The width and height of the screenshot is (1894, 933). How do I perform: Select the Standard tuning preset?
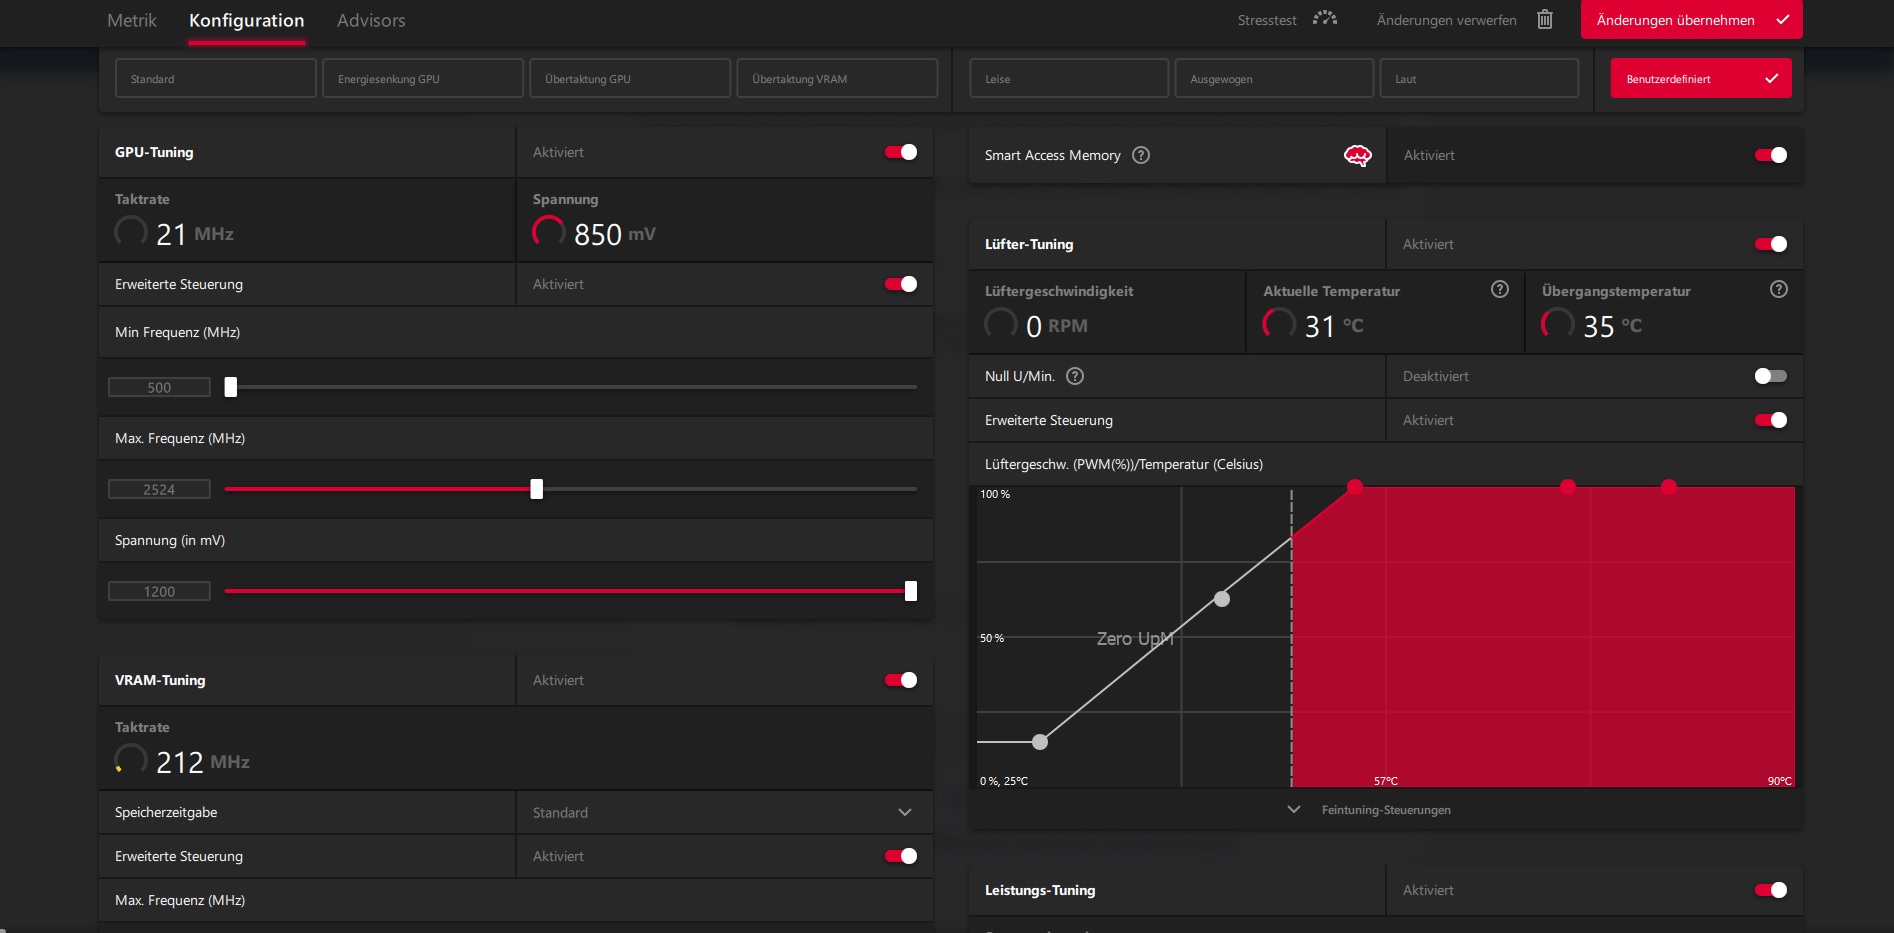216,78
